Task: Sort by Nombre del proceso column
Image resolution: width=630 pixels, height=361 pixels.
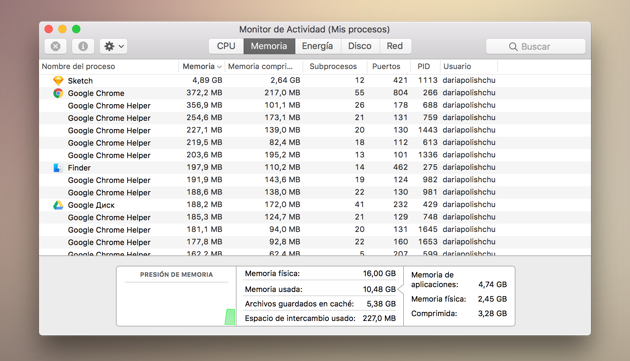Action: (78, 66)
